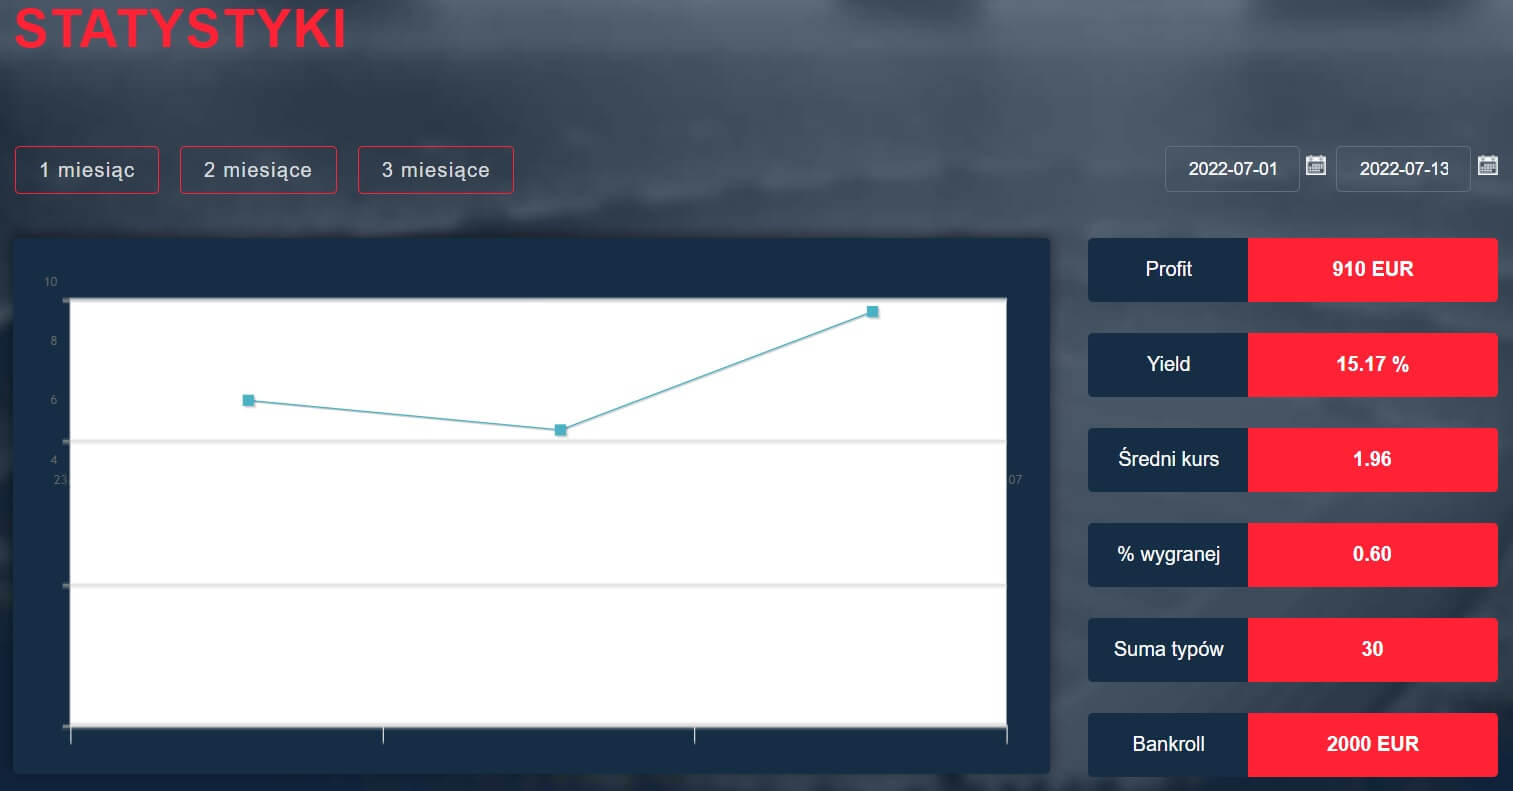Viewport: 1513px width, 791px height.
Task: Click the Średni kurs label
Action: (1168, 459)
